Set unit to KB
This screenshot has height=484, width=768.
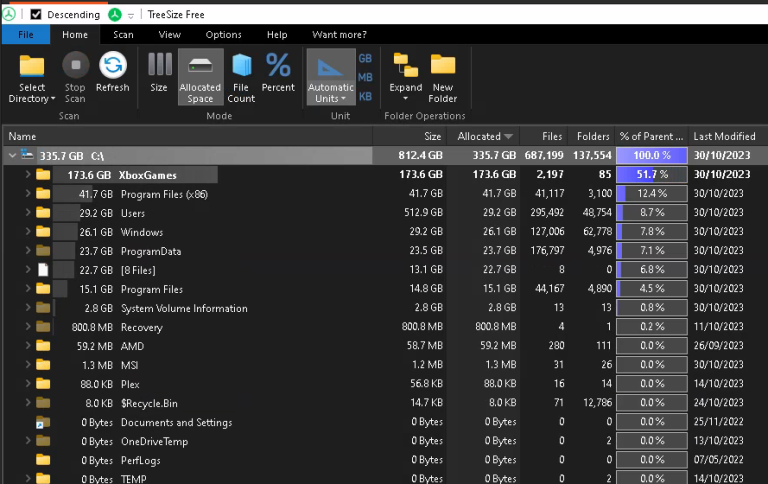point(365,97)
